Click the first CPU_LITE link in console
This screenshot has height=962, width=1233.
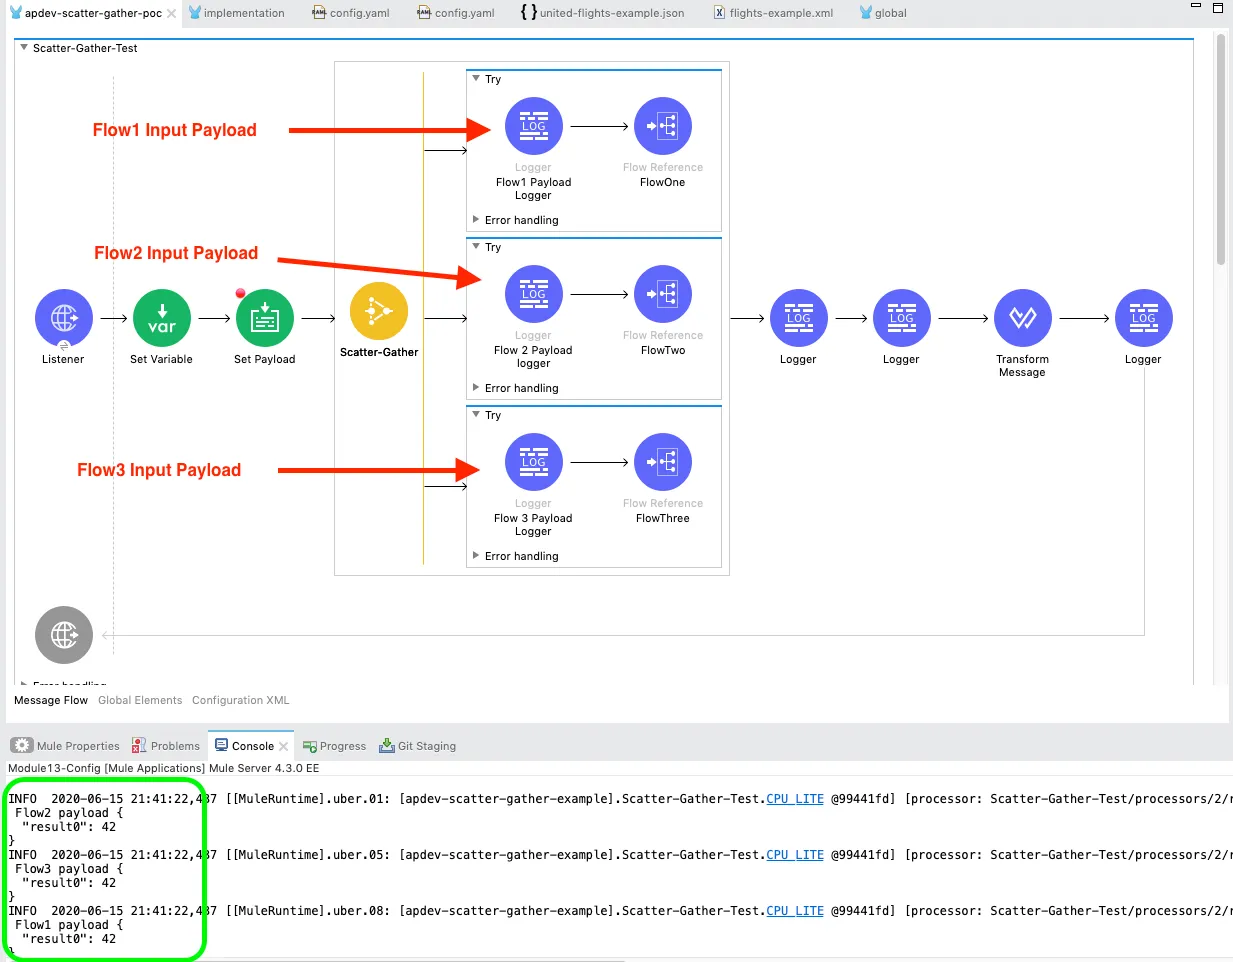pyautogui.click(x=795, y=799)
